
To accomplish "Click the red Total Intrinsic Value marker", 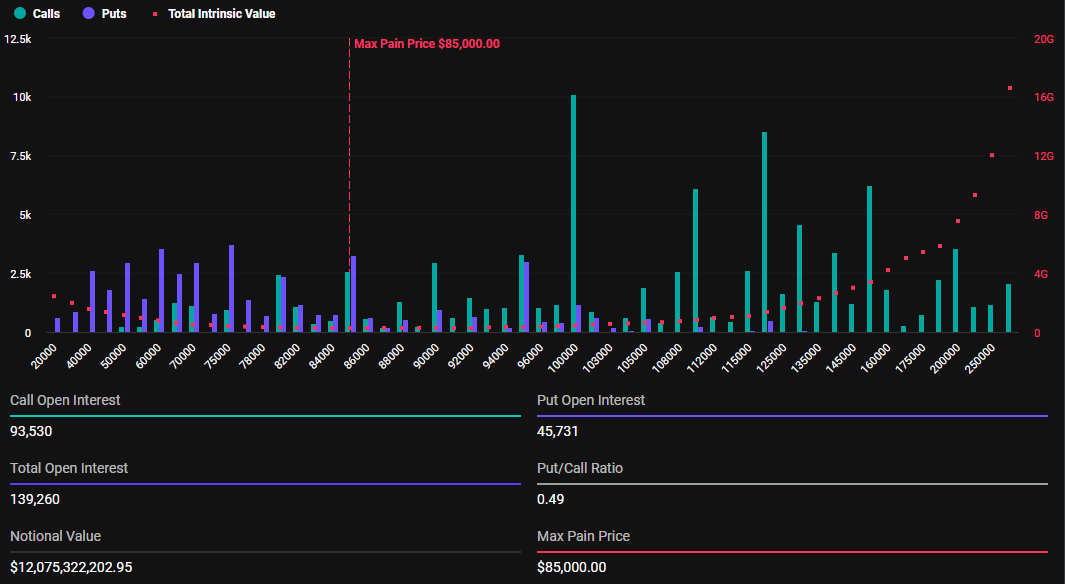I will coord(155,14).
